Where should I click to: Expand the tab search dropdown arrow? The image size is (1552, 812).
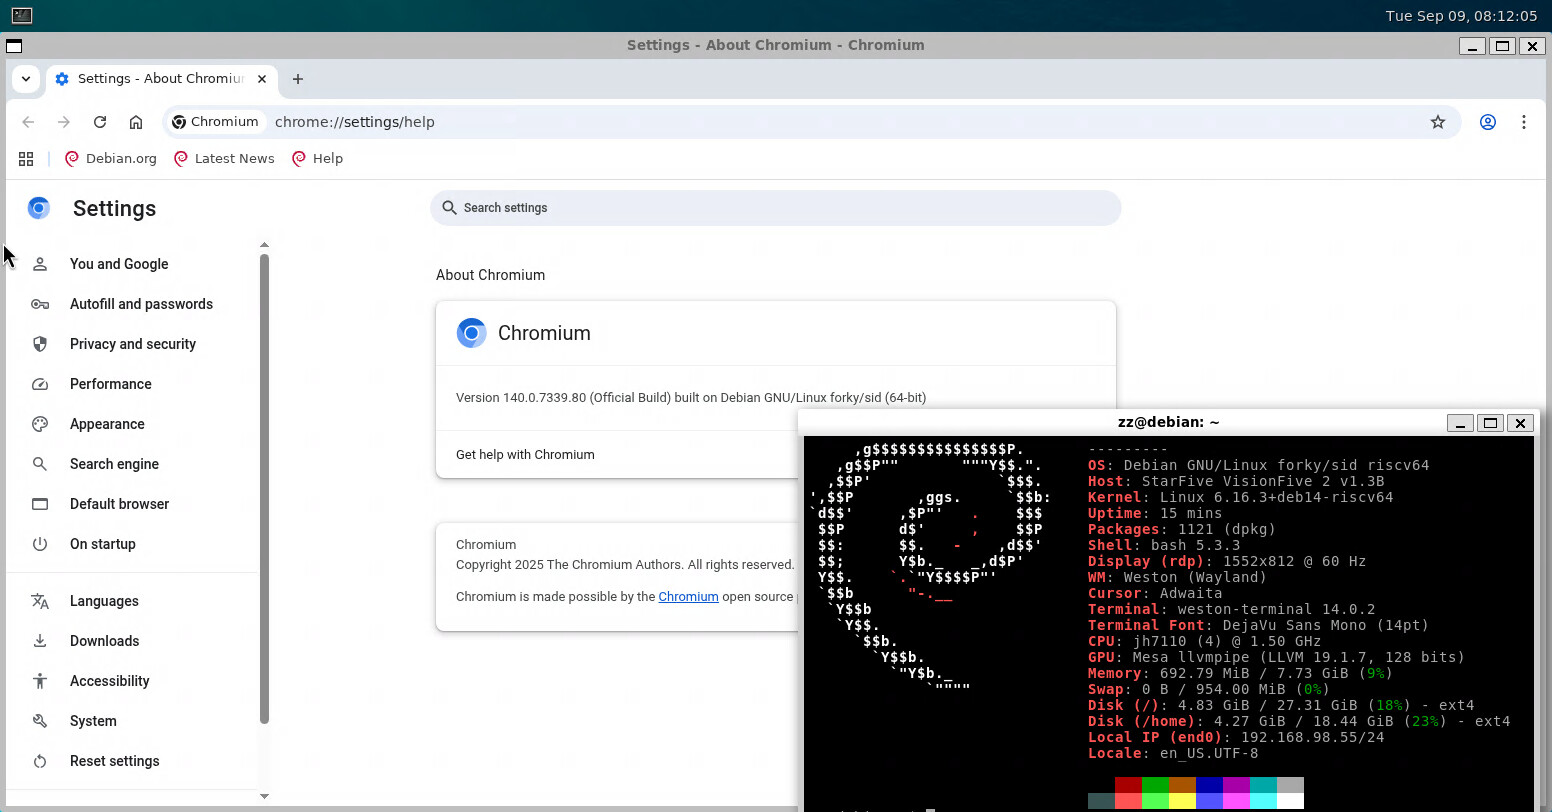[x=26, y=79]
